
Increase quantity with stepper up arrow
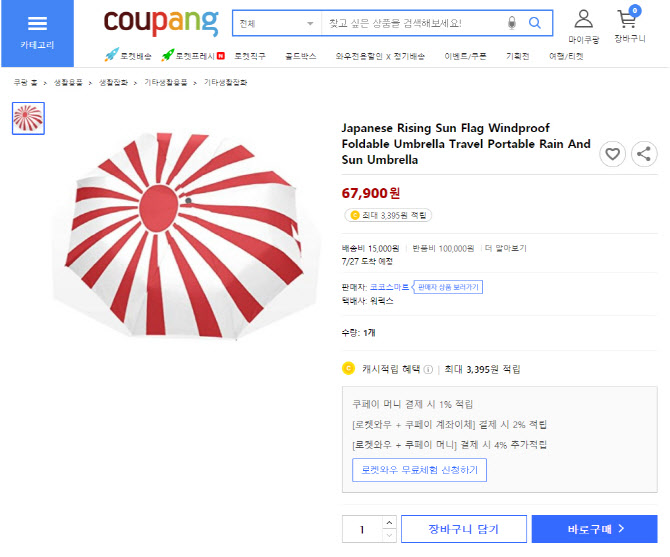[x=391, y=523]
